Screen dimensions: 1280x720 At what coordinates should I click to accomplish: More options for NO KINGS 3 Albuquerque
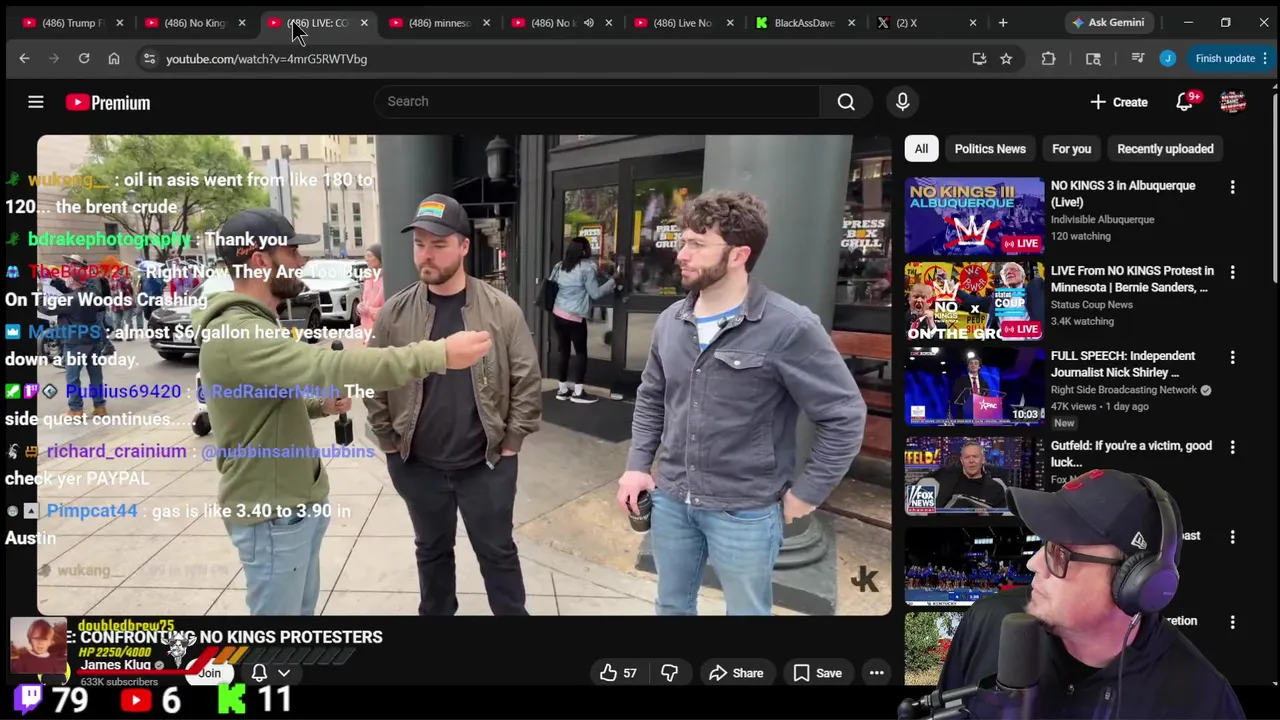pyautogui.click(x=1232, y=187)
